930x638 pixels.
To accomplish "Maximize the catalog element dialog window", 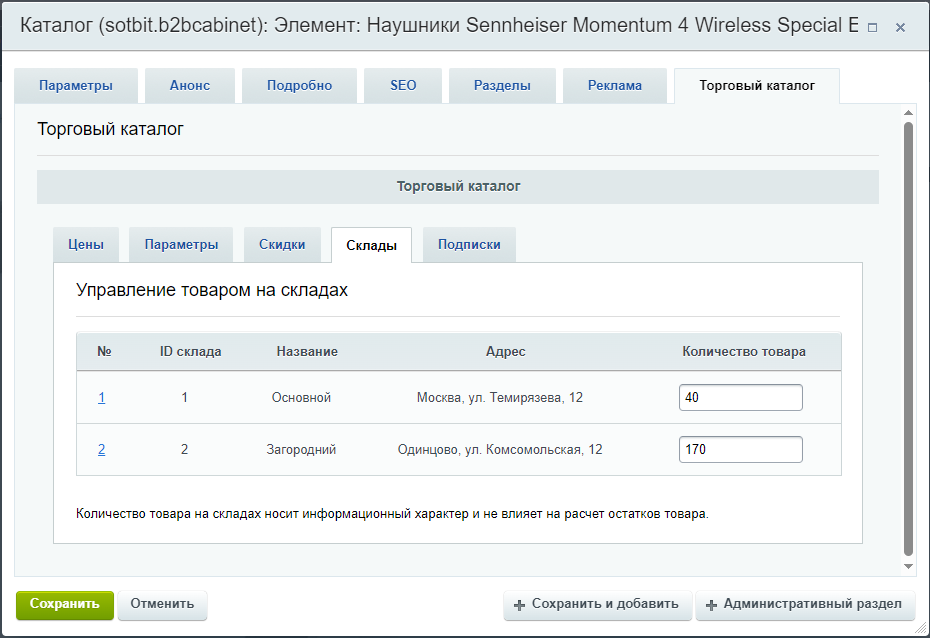I will tap(872, 27).
